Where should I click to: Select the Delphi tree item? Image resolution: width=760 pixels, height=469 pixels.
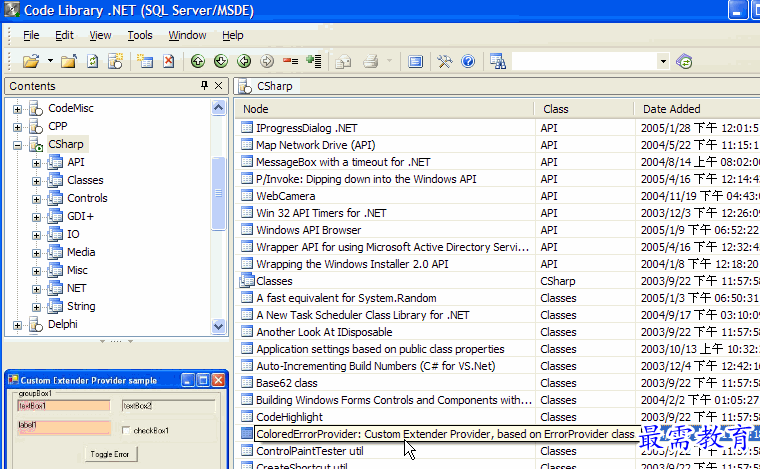click(x=63, y=324)
